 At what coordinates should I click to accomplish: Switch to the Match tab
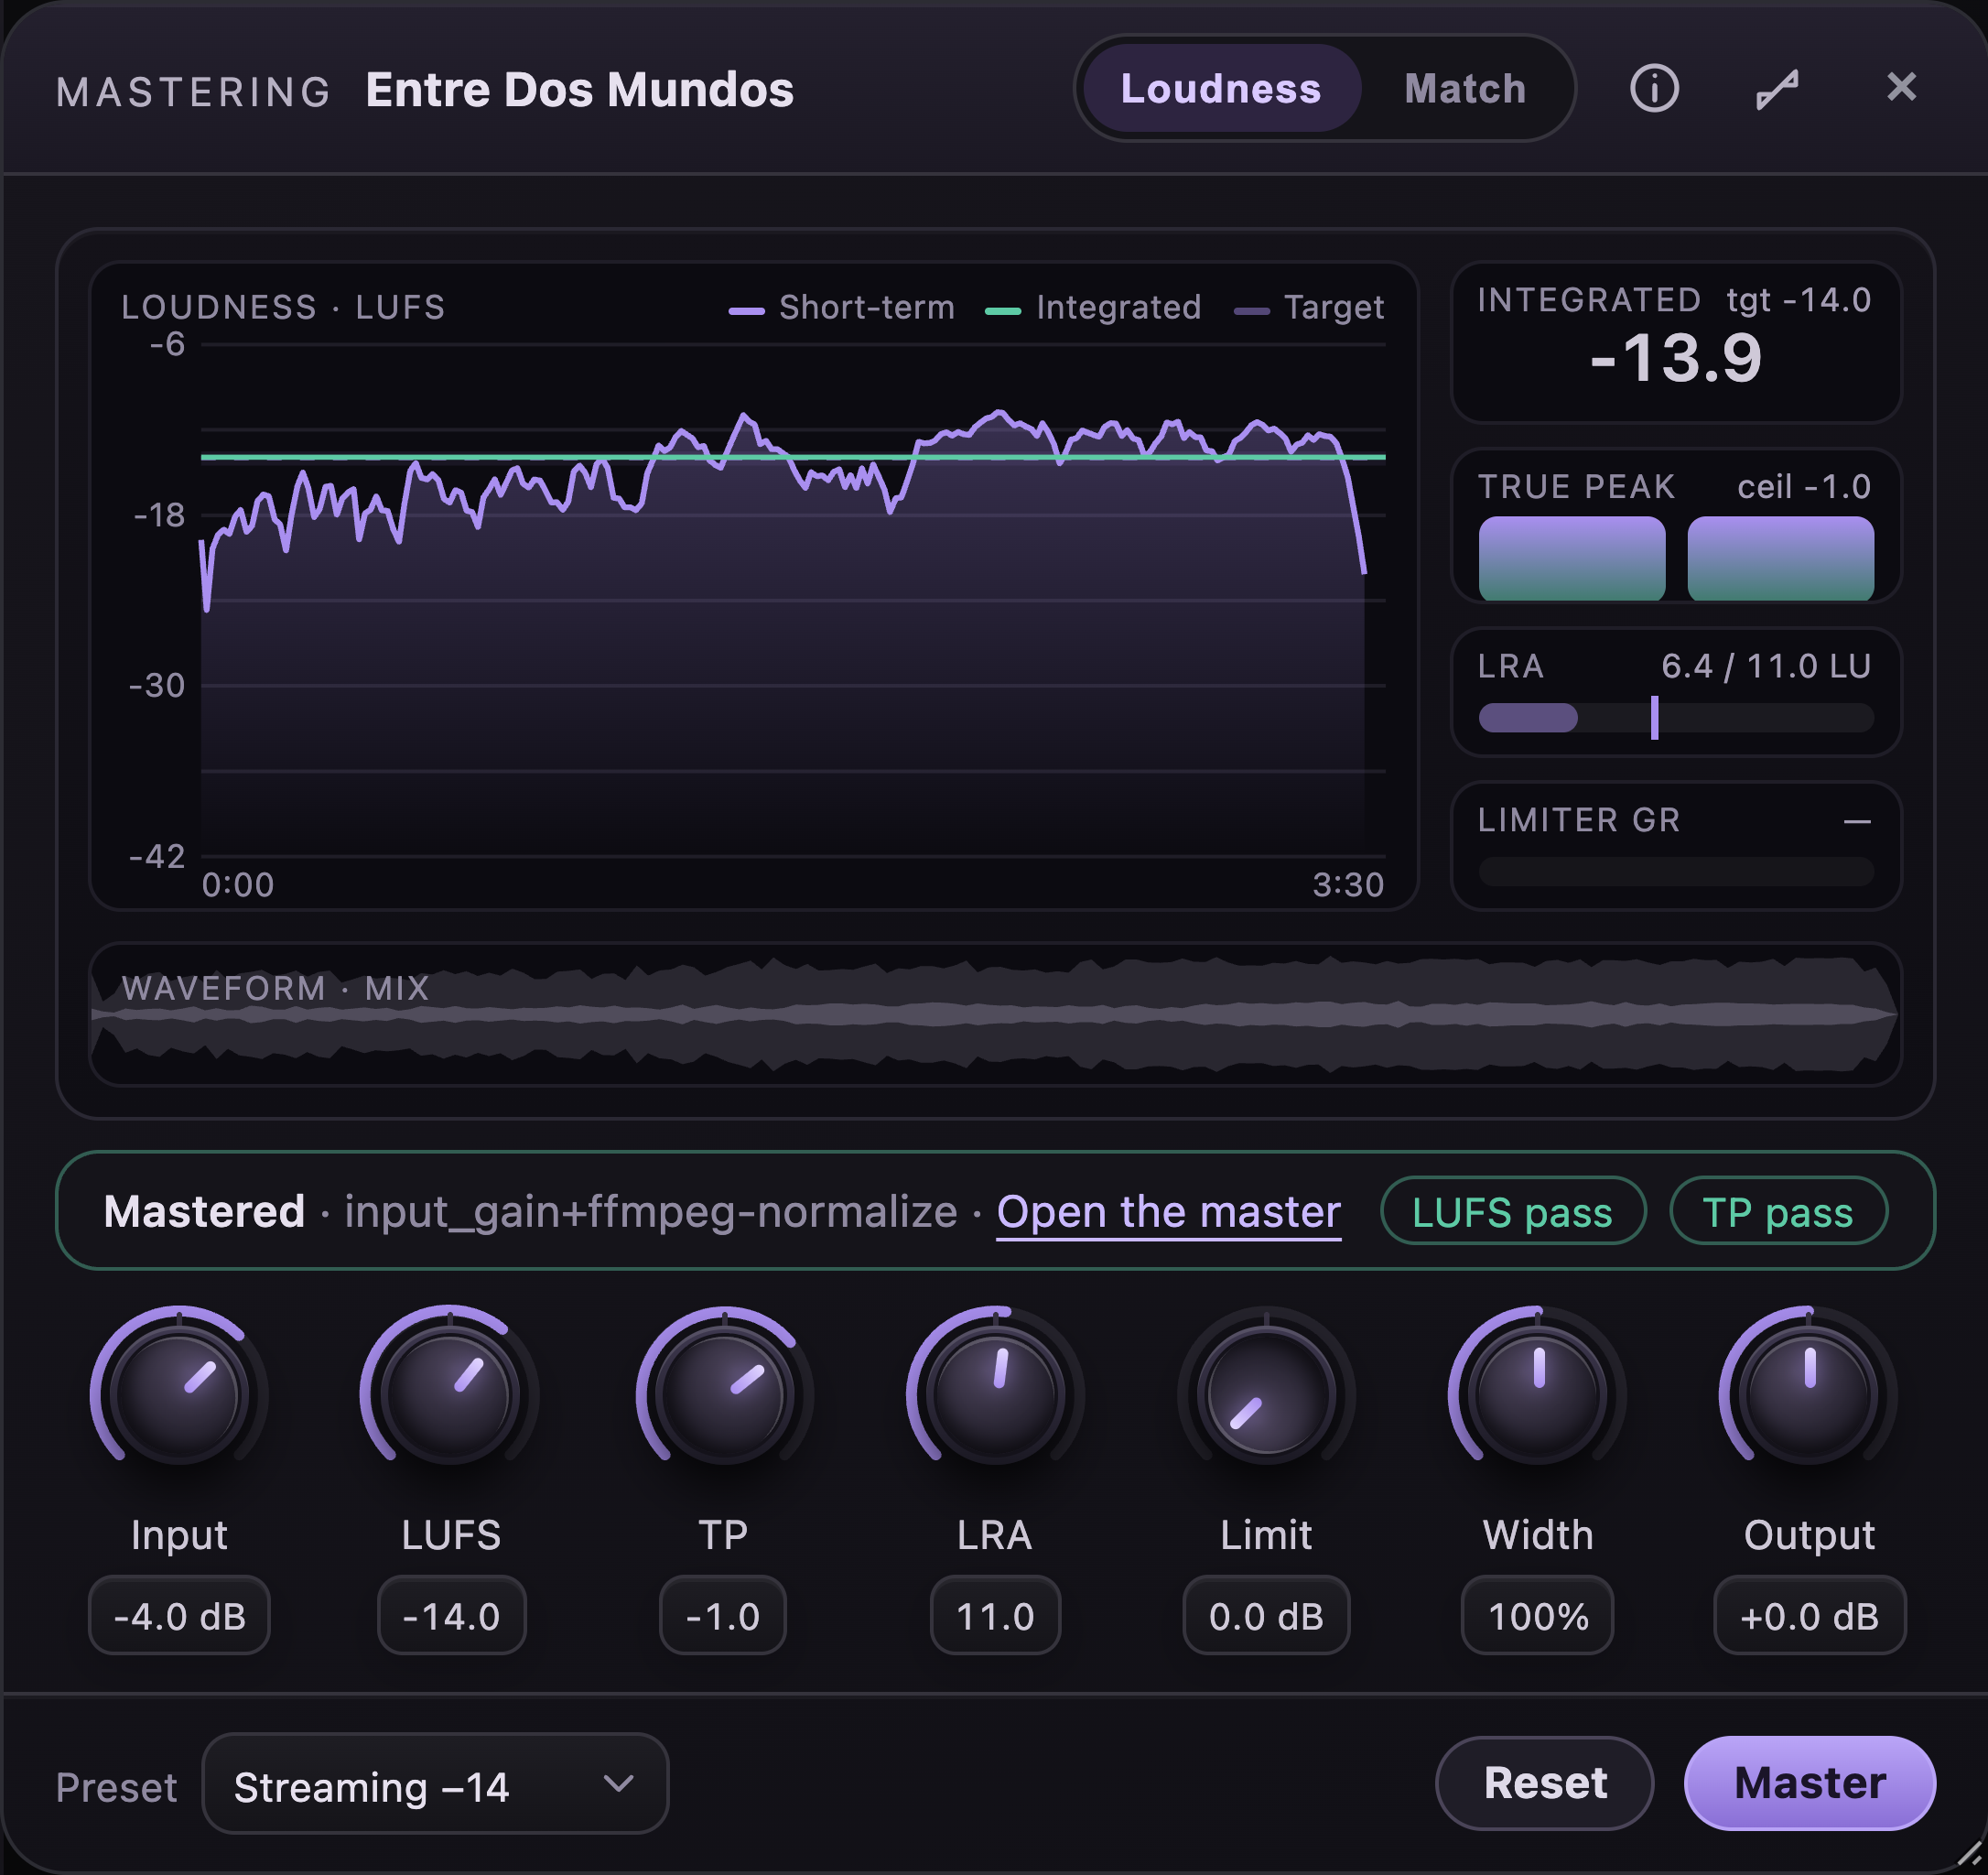click(1465, 89)
